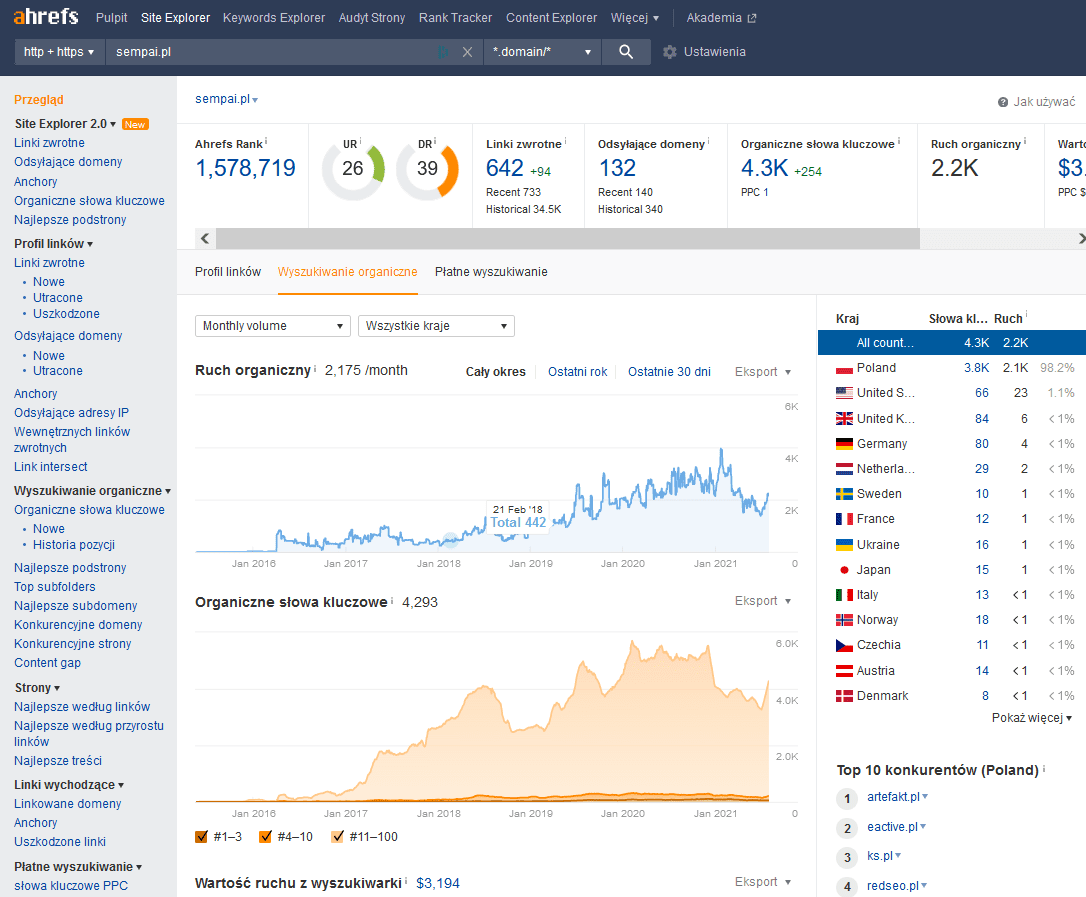Toggle the #11–100 positions checkbox
The height and width of the screenshot is (897, 1086).
(337, 837)
